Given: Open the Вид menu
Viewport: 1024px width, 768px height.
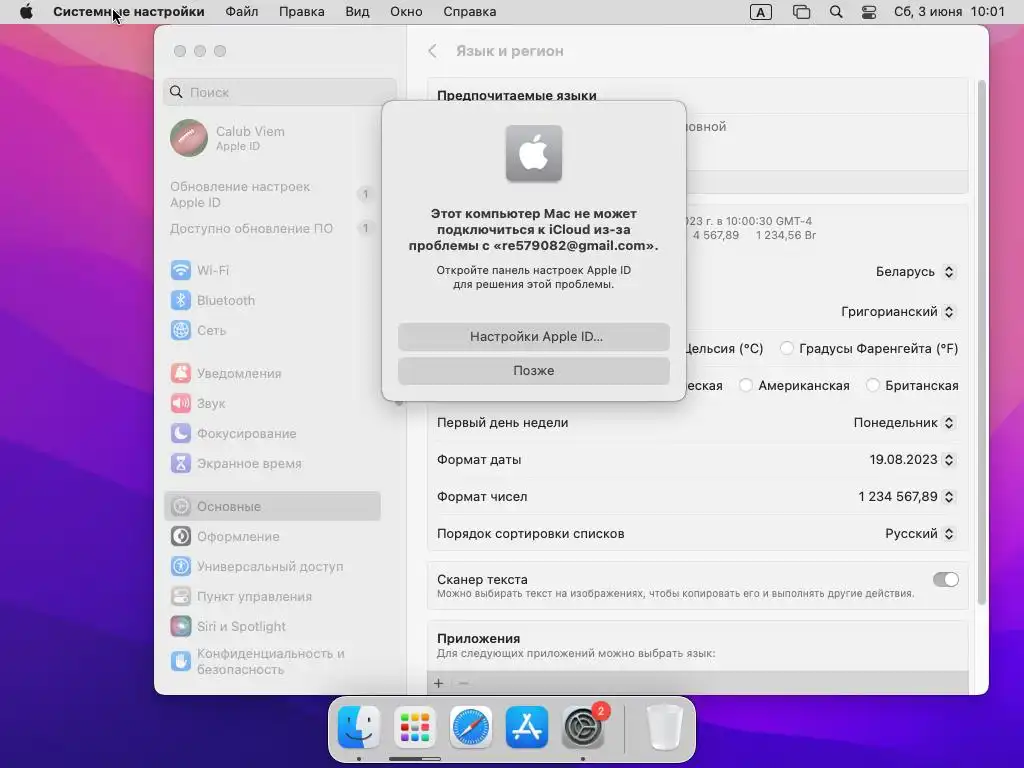Looking at the screenshot, I should [357, 12].
